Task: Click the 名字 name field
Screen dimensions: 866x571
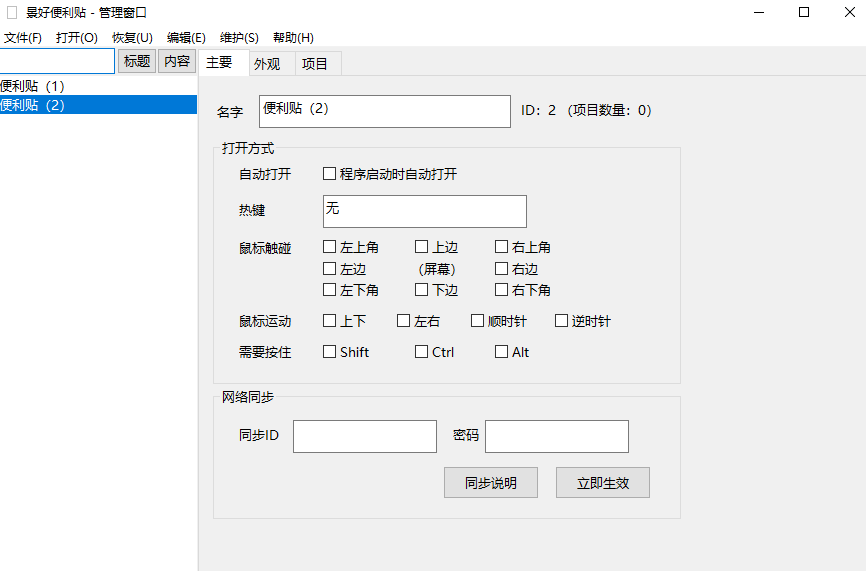Action: pyautogui.click(x=384, y=112)
